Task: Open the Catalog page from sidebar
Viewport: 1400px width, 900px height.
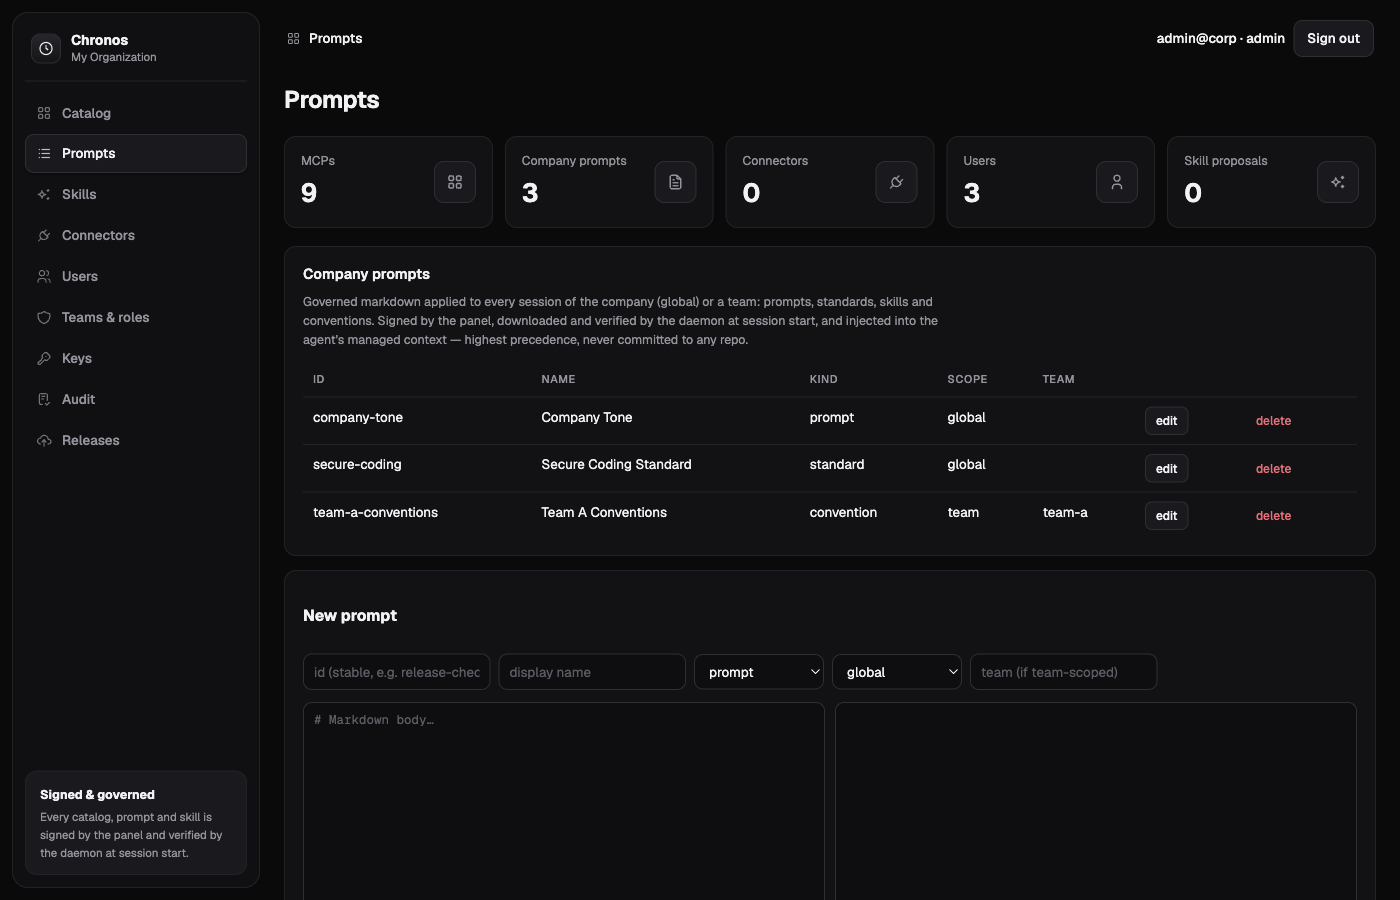Action: 136,113
